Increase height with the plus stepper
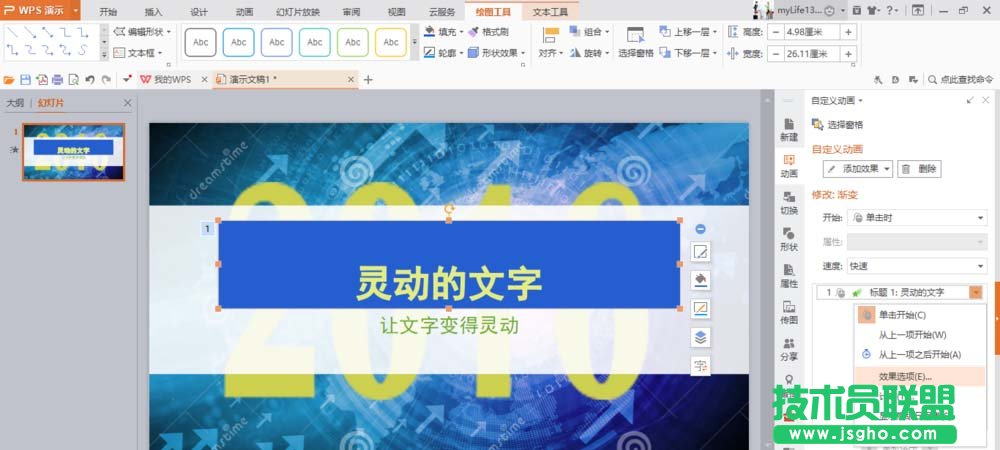 848,33
